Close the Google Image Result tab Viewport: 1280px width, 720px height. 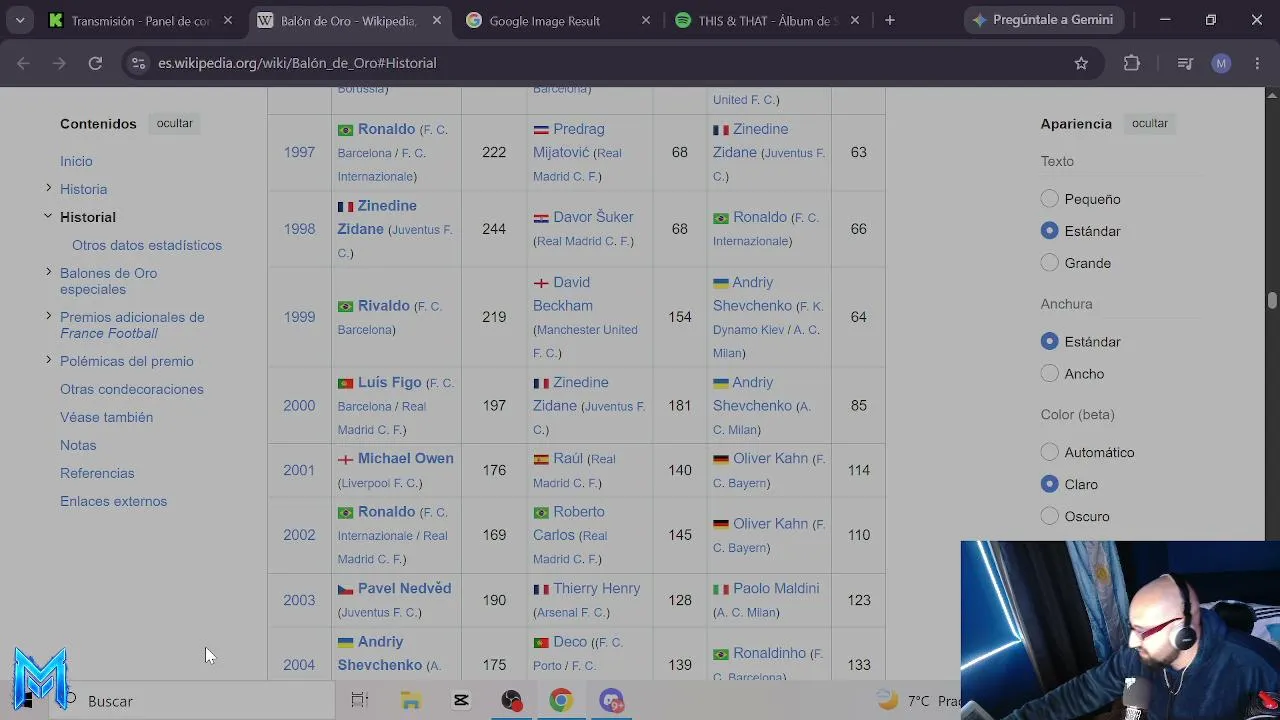[645, 20]
